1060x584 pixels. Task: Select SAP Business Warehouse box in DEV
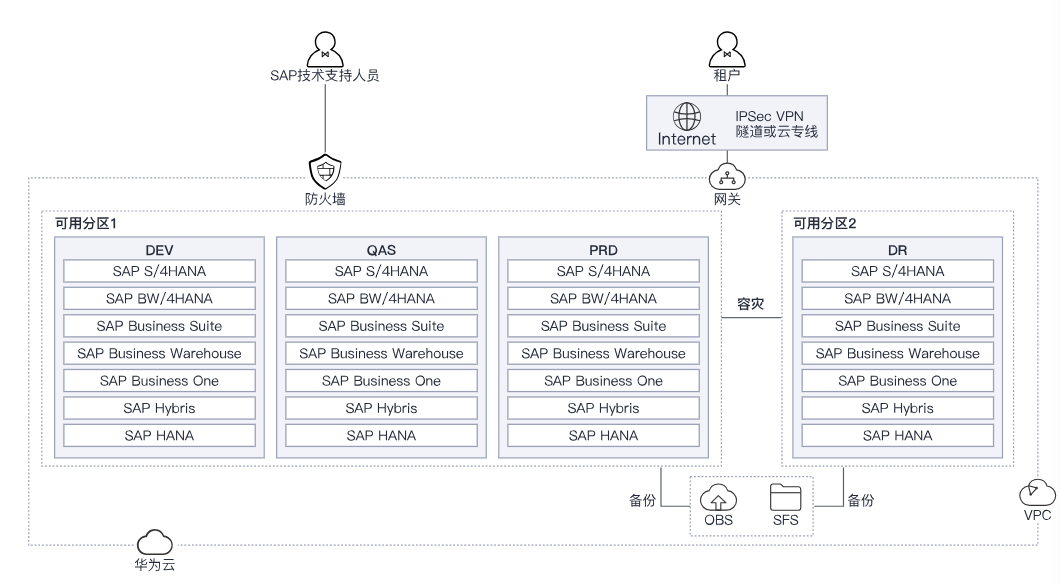pyautogui.click(x=160, y=353)
